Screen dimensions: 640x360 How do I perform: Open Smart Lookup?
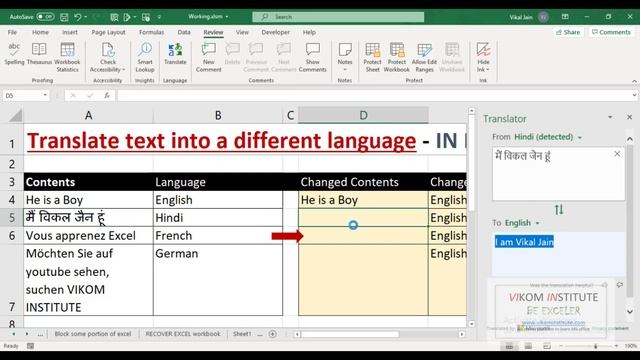point(145,57)
